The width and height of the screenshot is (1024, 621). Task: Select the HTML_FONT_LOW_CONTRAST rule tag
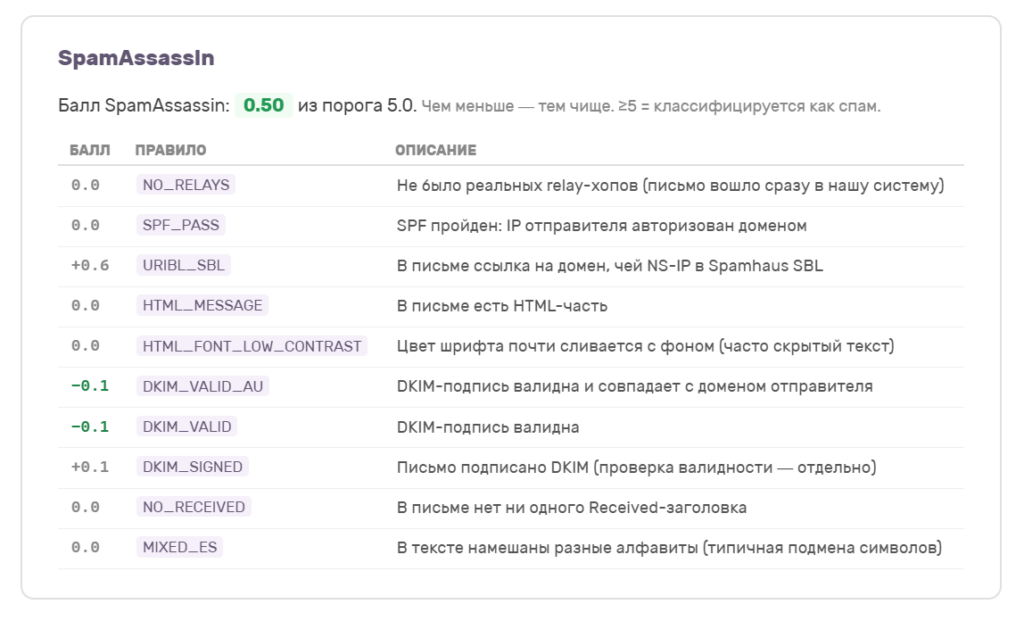[251, 345]
